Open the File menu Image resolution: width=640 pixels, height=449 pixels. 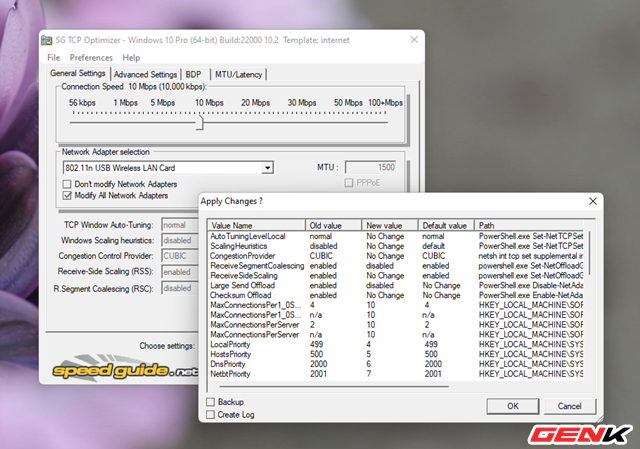tap(53, 58)
